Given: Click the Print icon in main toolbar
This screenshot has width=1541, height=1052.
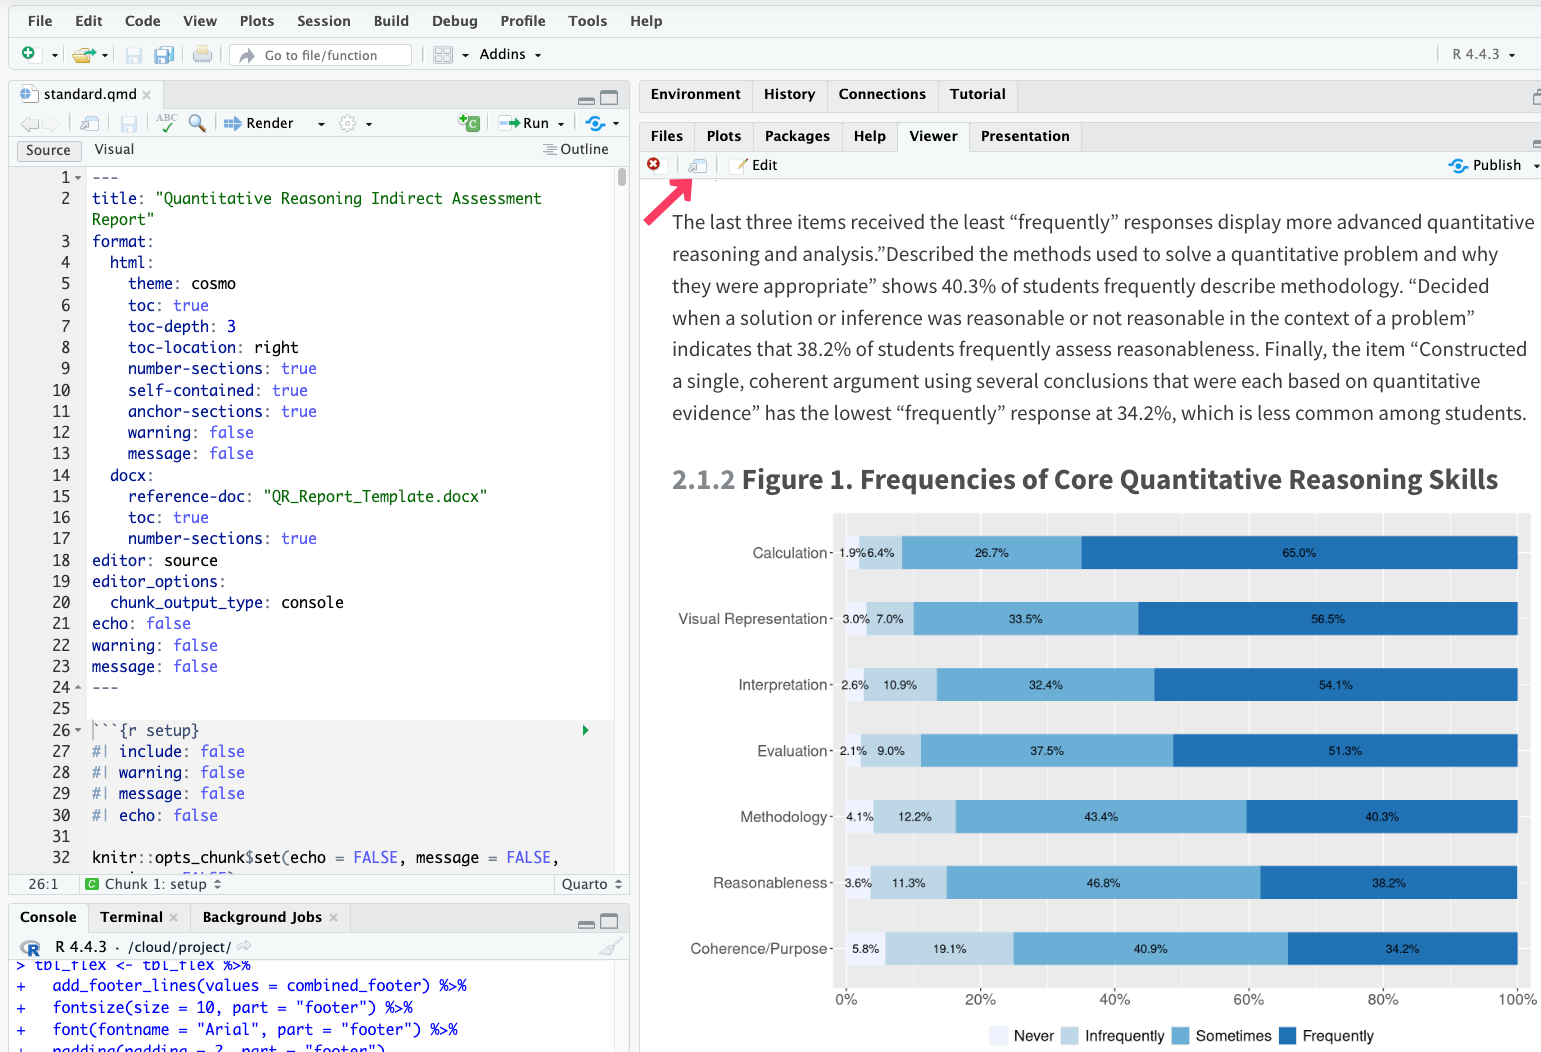Looking at the screenshot, I should (x=202, y=55).
